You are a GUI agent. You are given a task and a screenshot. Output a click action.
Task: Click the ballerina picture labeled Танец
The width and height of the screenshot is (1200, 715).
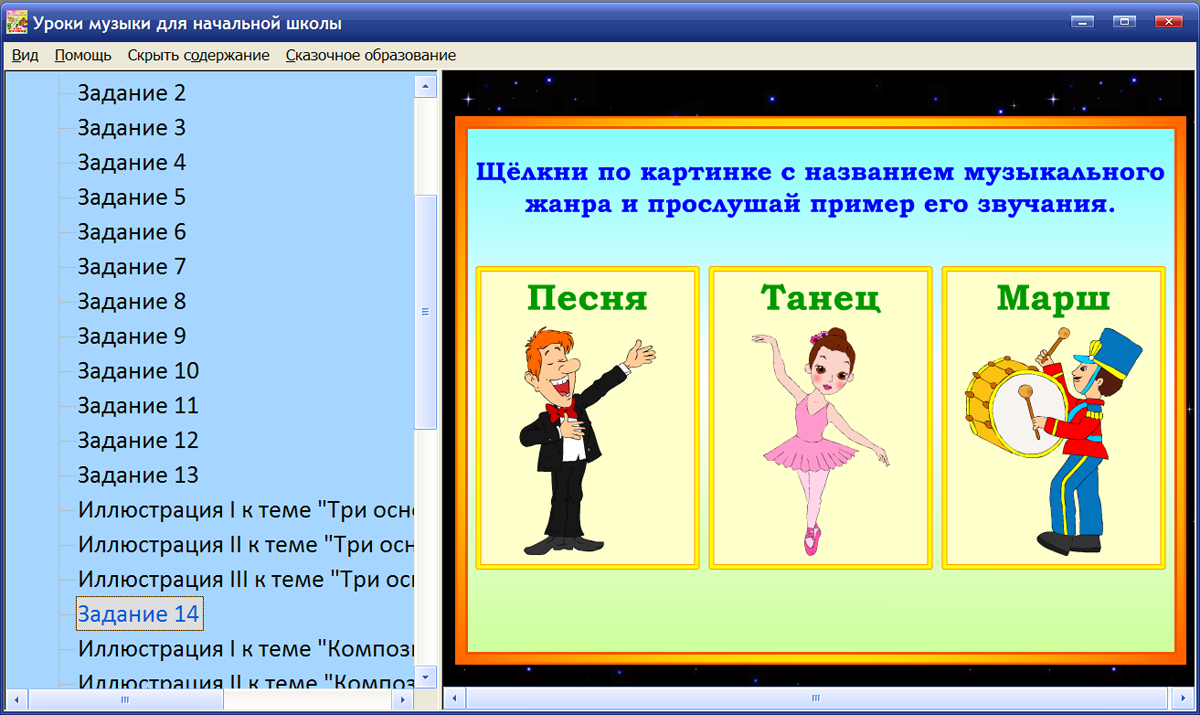(x=820, y=430)
